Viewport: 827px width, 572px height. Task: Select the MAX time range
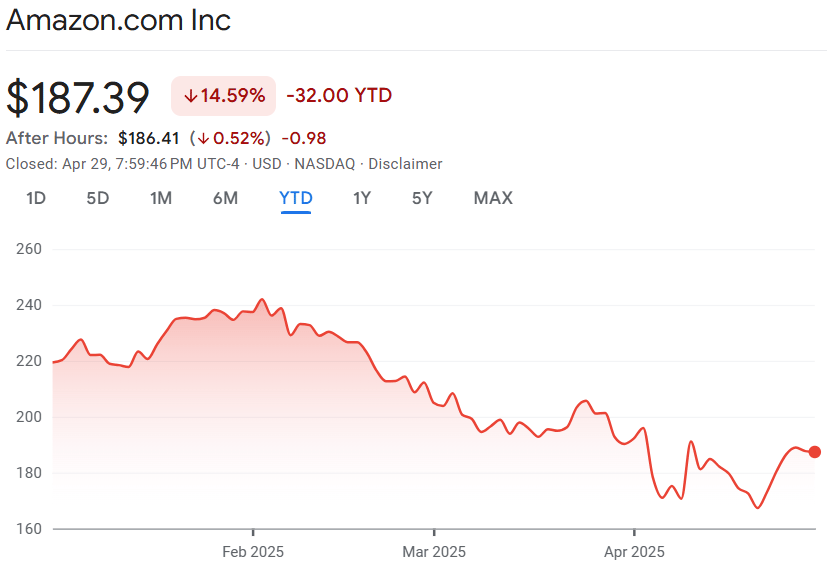[x=493, y=198]
